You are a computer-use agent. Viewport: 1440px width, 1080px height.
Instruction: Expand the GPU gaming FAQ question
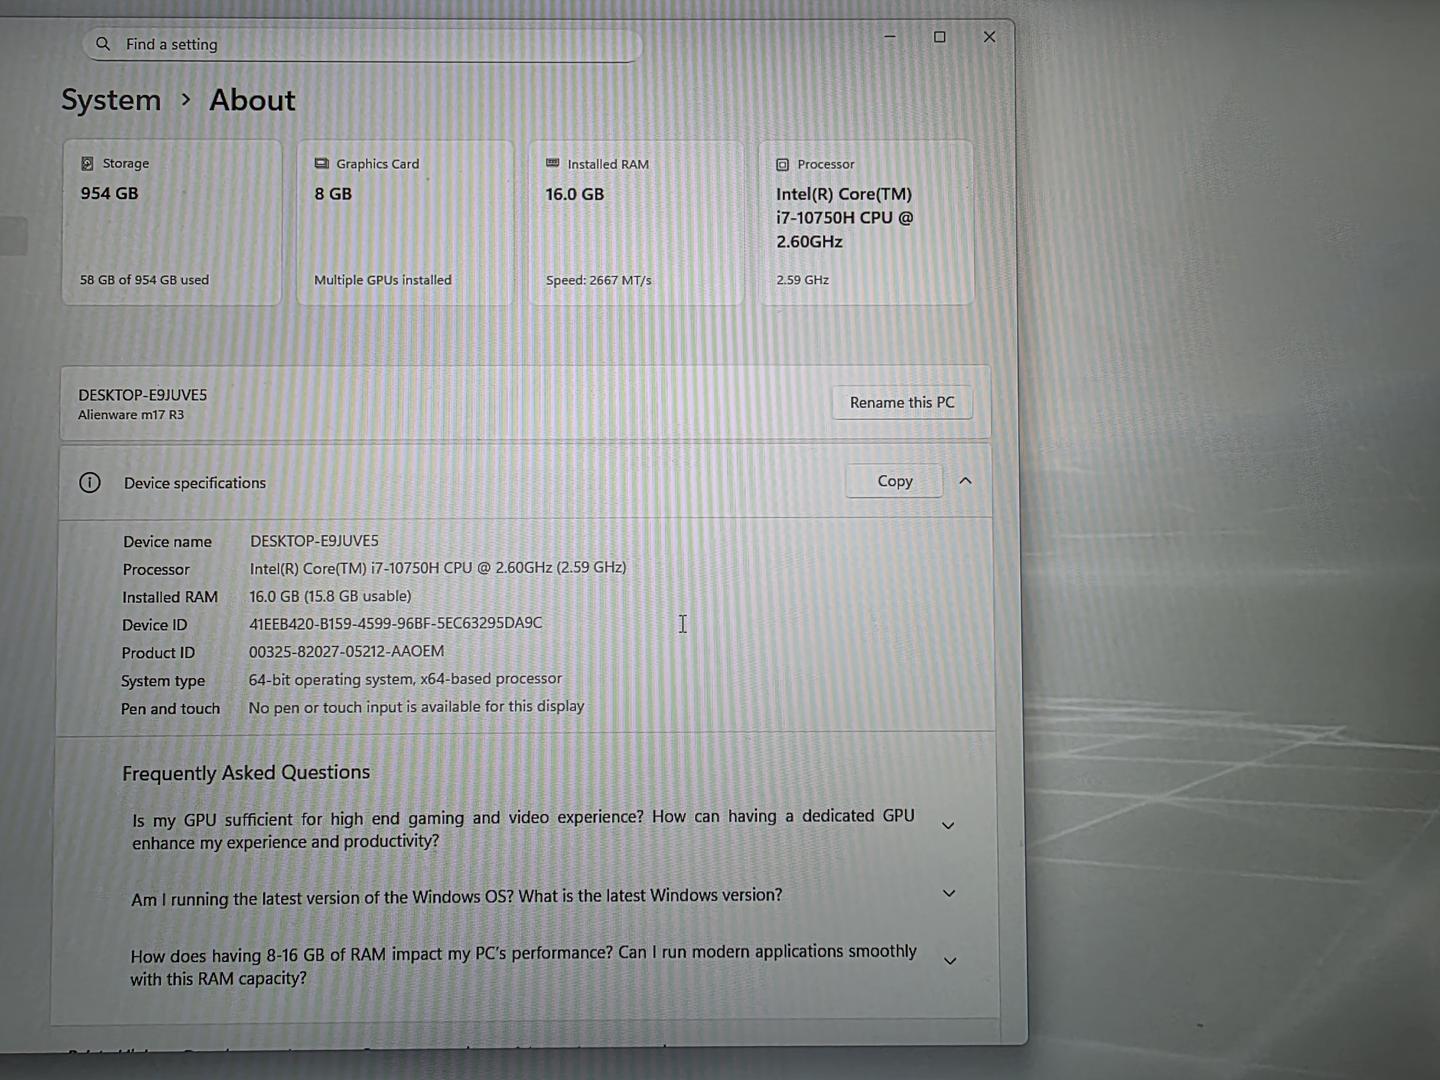(x=948, y=826)
